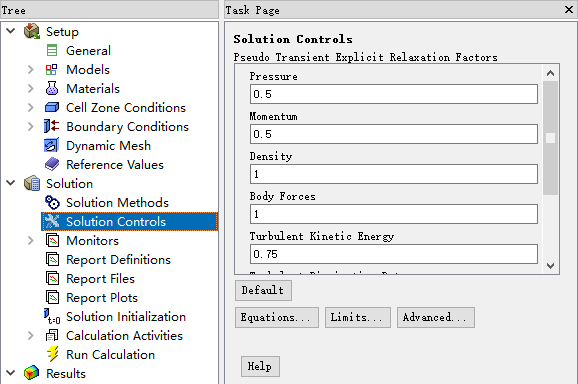Click the Default button

(263, 290)
